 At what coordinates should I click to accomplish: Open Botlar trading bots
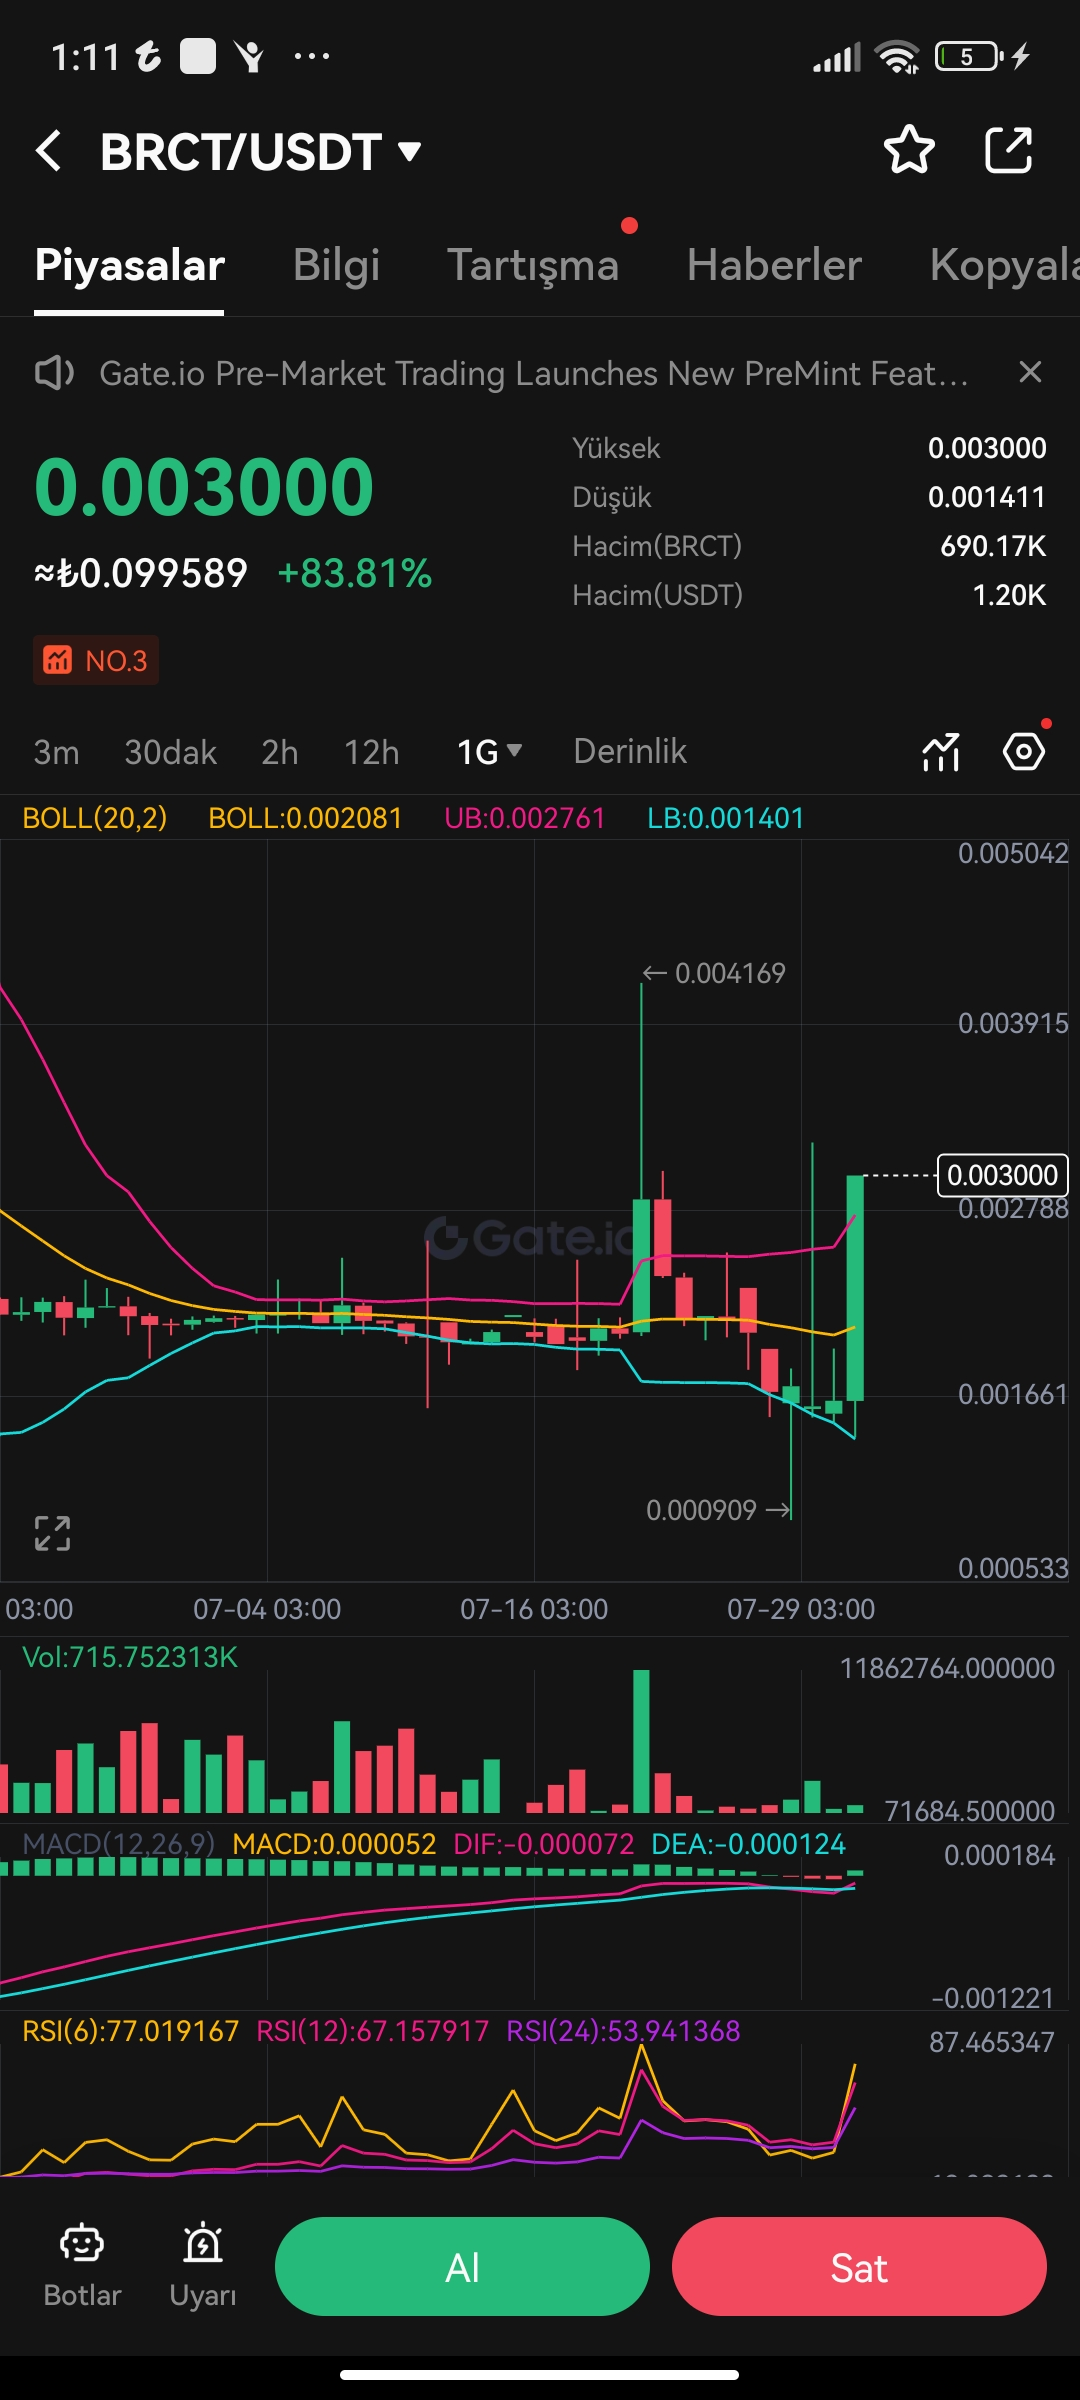(82, 2266)
